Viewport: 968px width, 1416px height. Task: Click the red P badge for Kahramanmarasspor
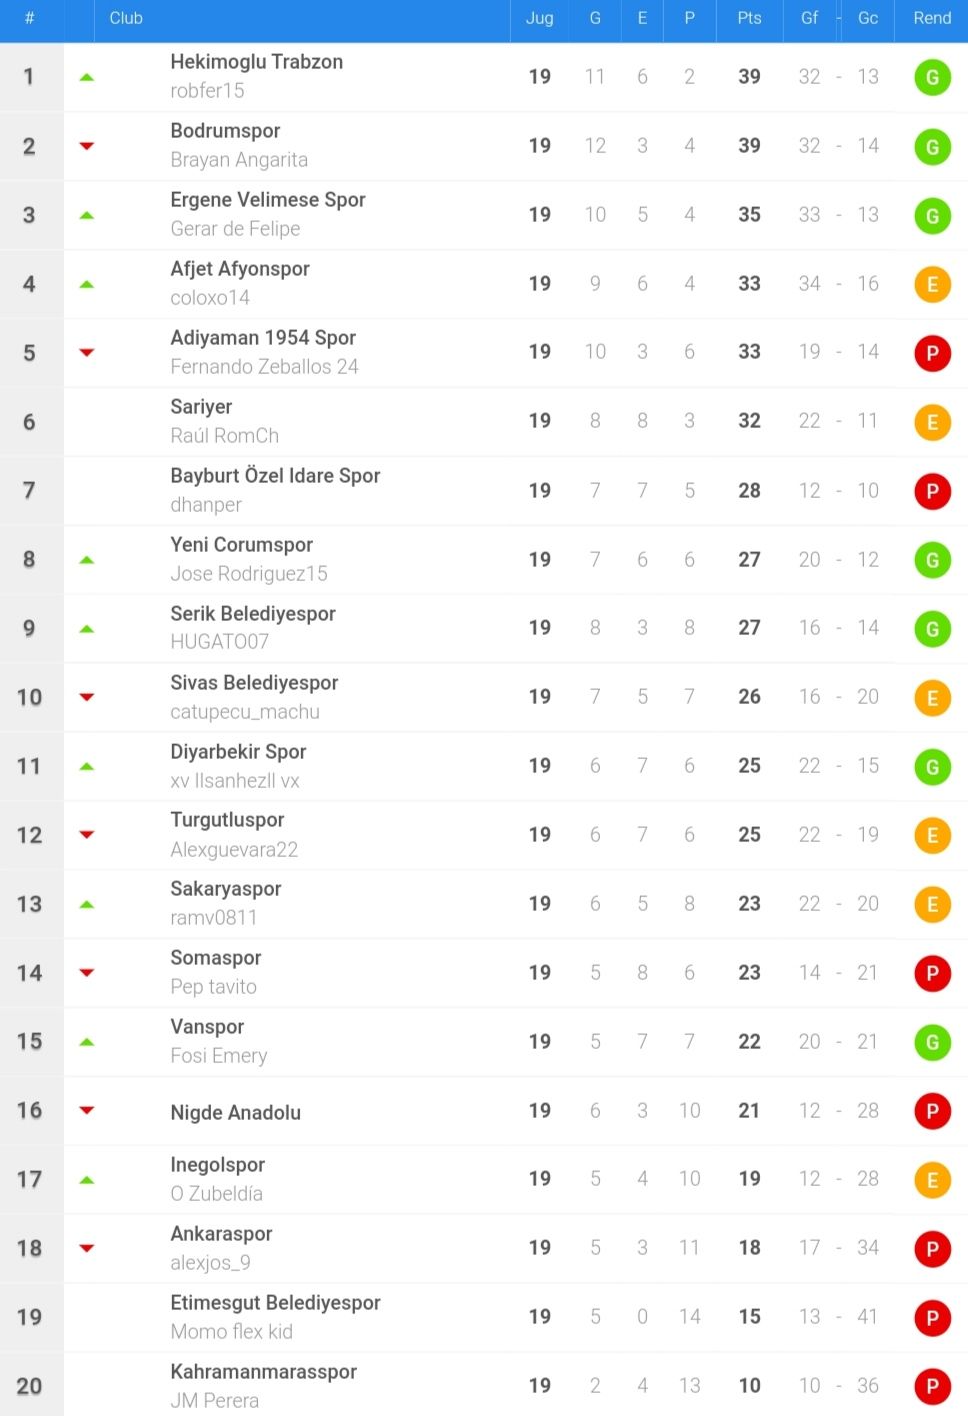pyautogui.click(x=932, y=1386)
